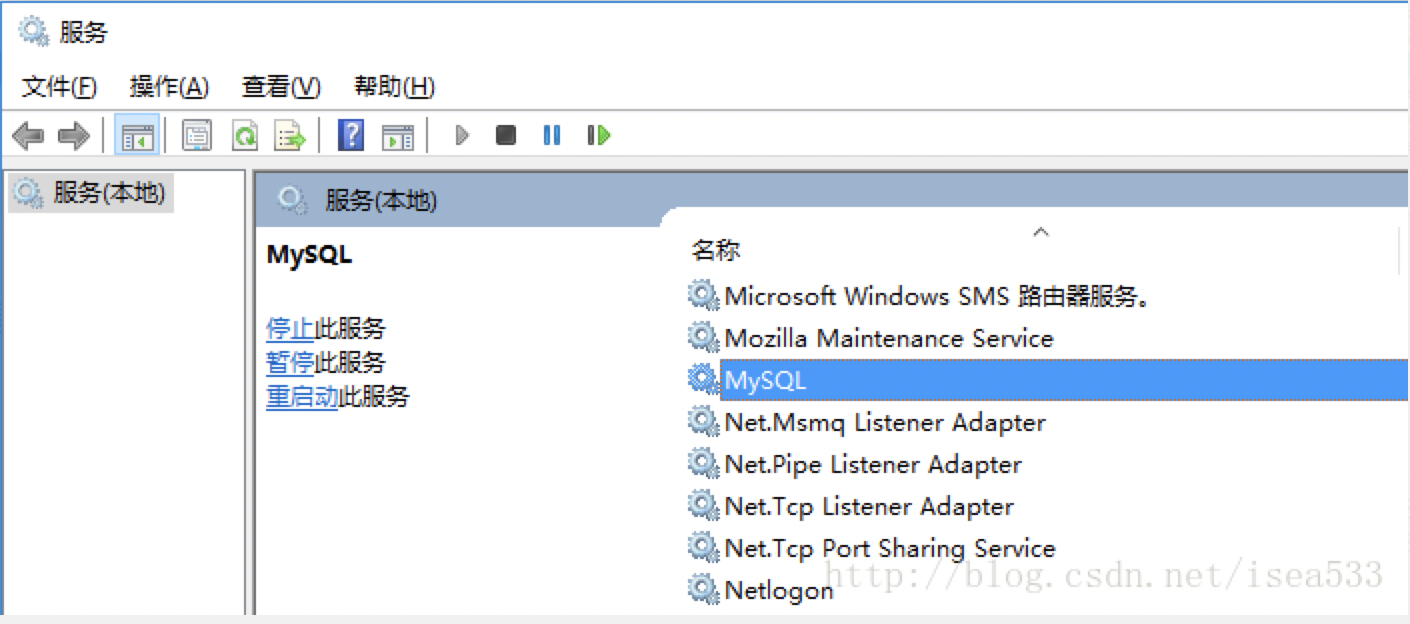1410x624 pixels.
Task: Pause the service with pause icon
Action: click(x=552, y=135)
